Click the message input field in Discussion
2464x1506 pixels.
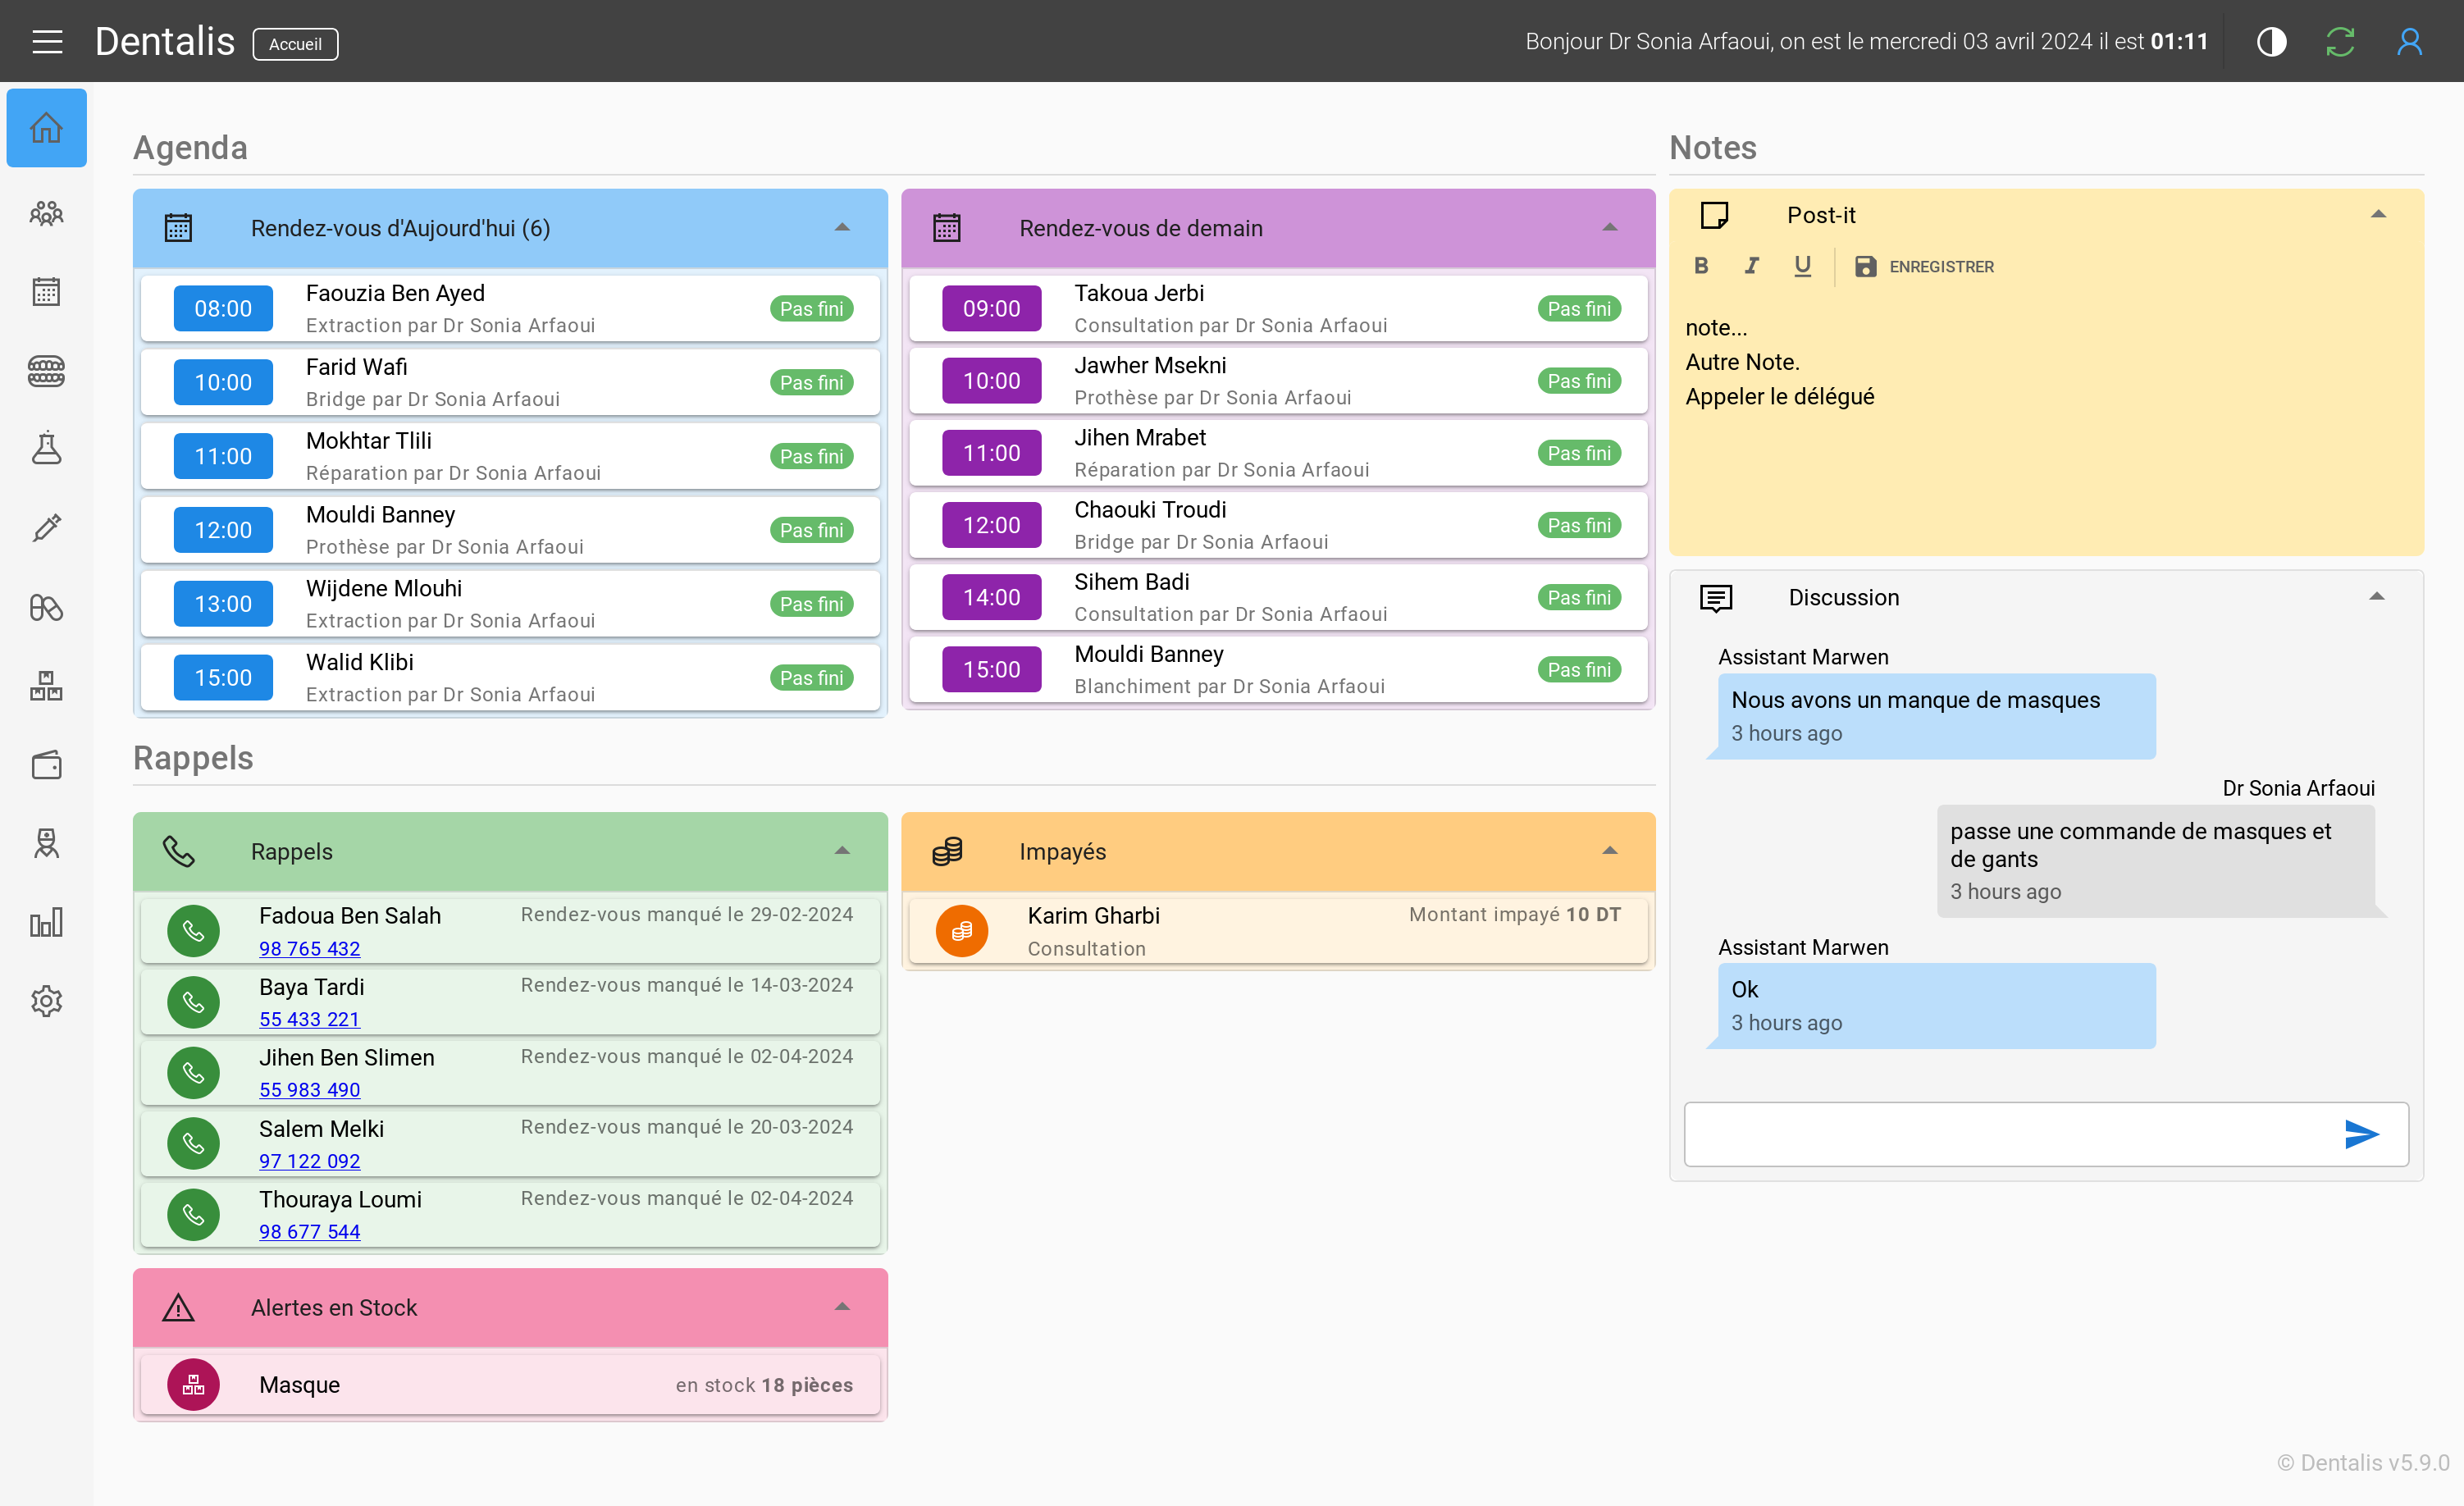[2005, 1134]
